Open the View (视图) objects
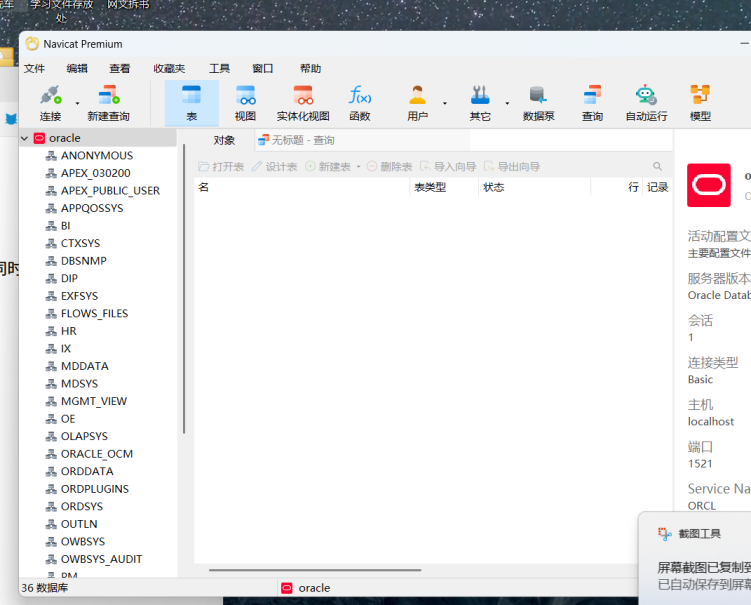The width and height of the screenshot is (751, 605). coord(245,103)
